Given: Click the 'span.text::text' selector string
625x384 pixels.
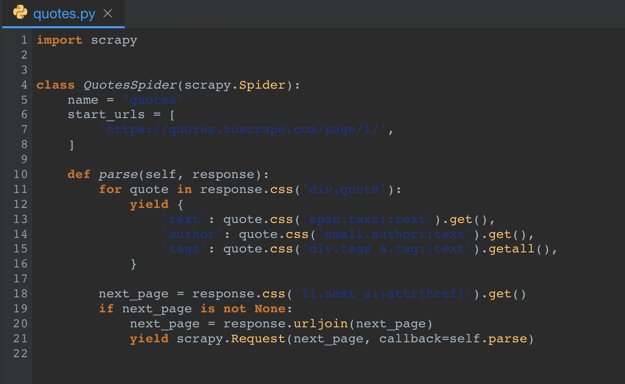Looking at the screenshot, I should [x=368, y=219].
